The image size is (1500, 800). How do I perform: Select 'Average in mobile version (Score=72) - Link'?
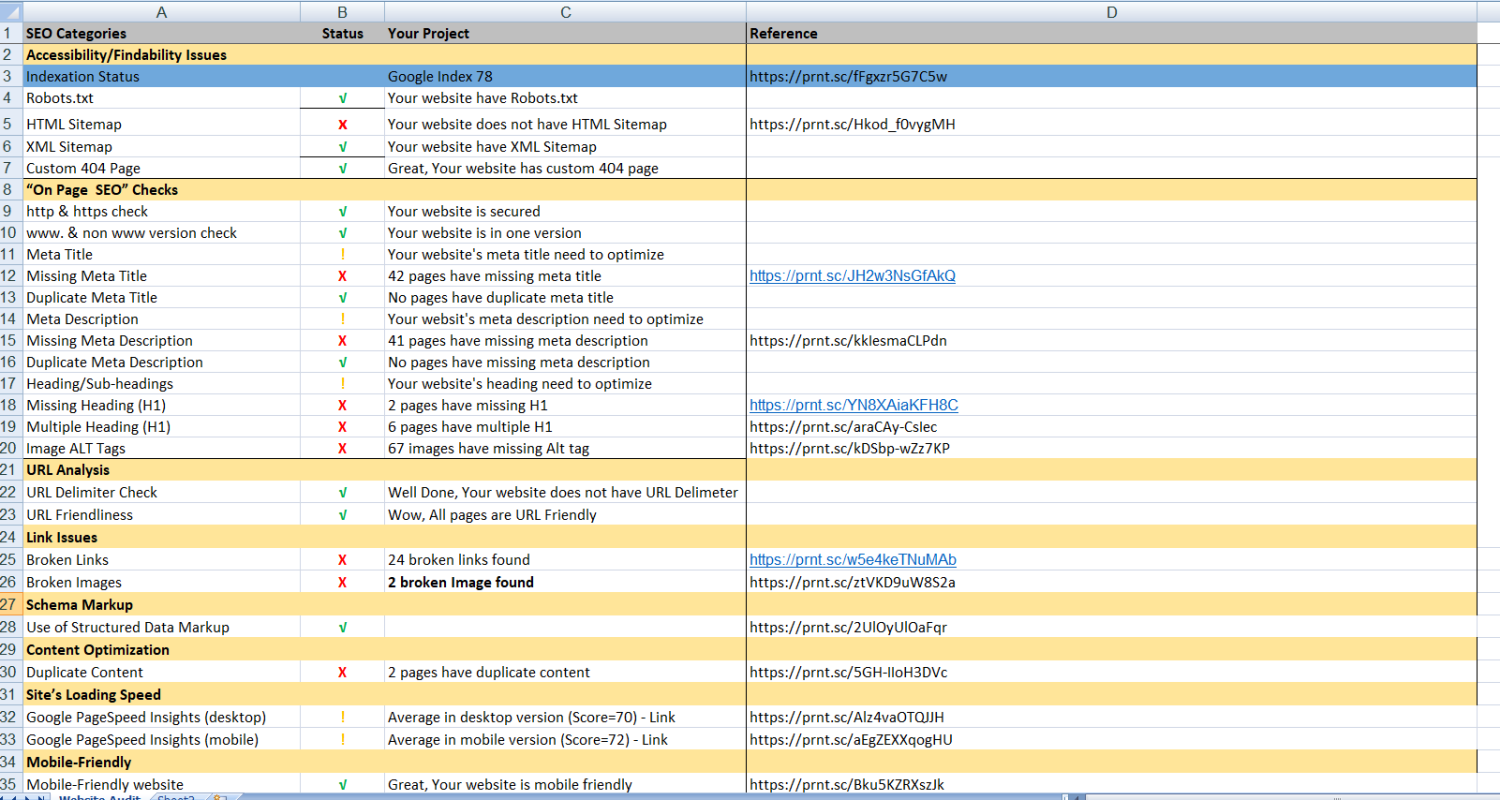[x=565, y=740]
